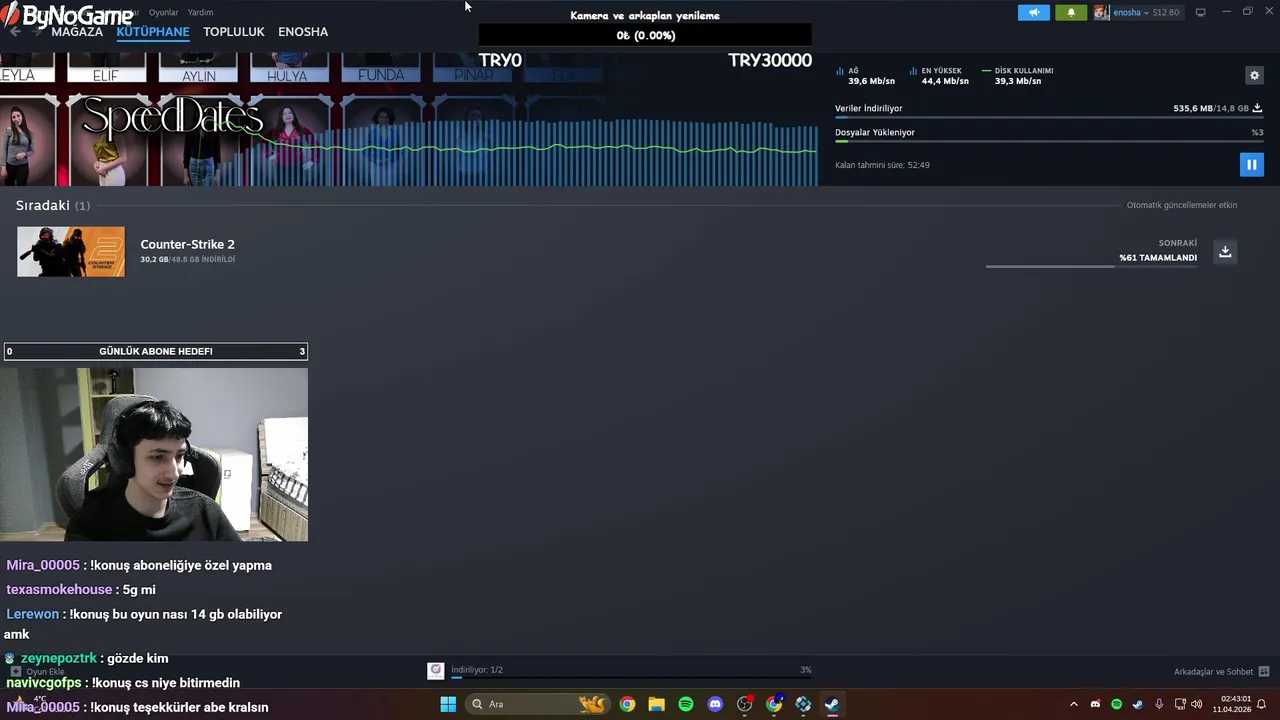
Task: Click the Counter-Strike 2 progress bar
Action: [x=1091, y=266]
